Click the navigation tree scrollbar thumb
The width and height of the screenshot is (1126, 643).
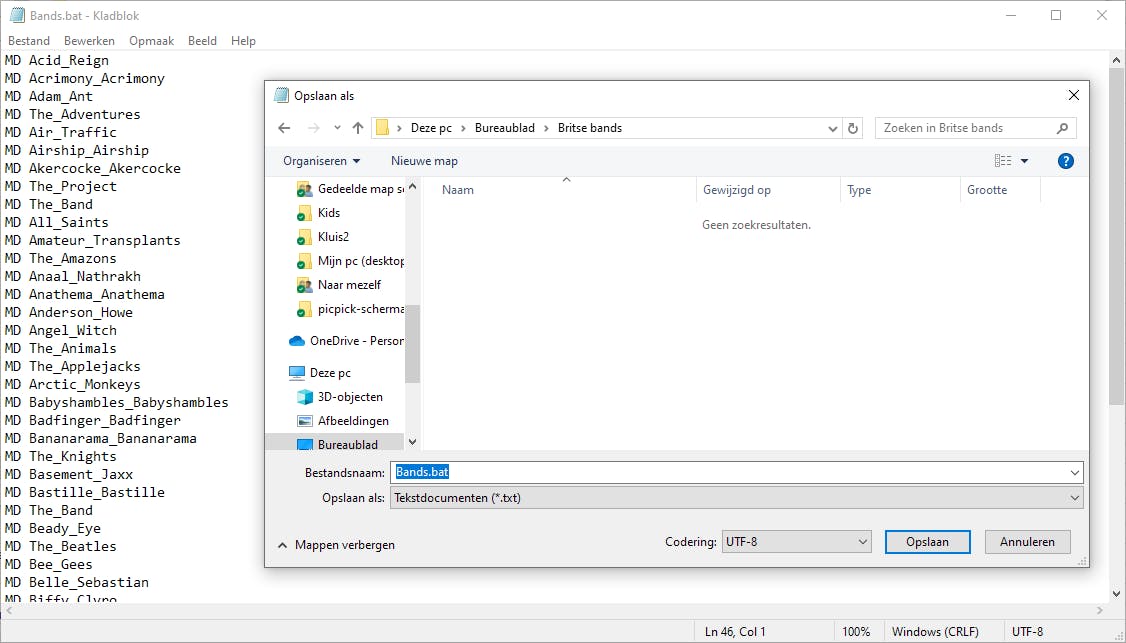tap(412, 345)
